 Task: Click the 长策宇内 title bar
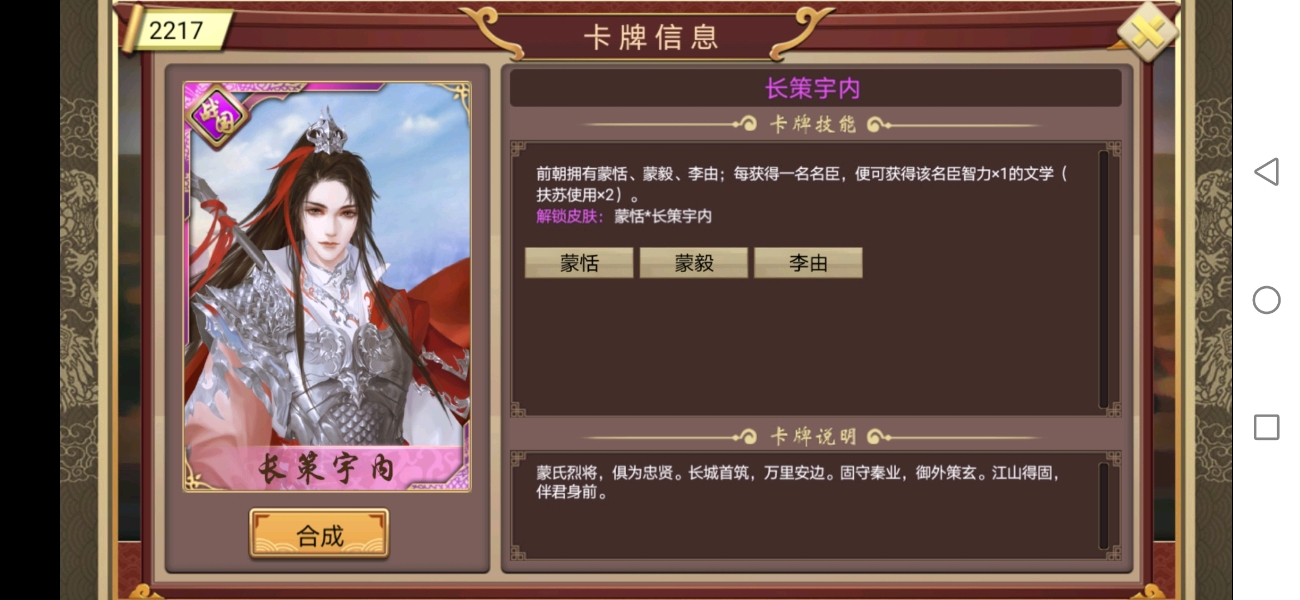coord(815,88)
